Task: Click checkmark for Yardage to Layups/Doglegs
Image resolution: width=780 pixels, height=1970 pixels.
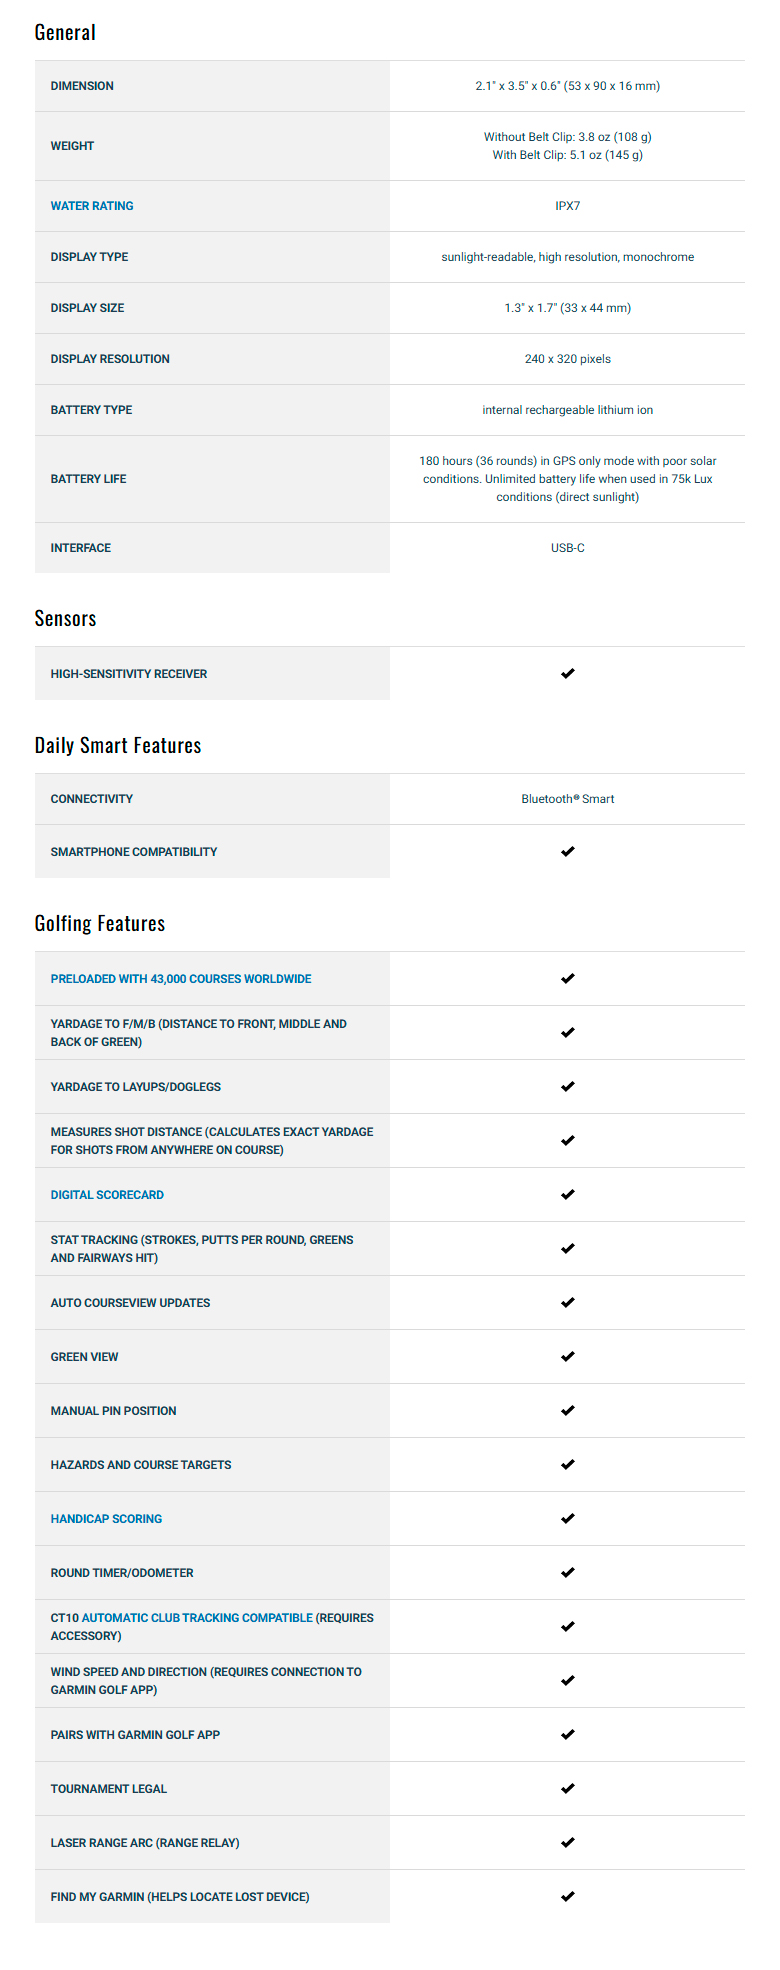Action: click(x=568, y=1086)
